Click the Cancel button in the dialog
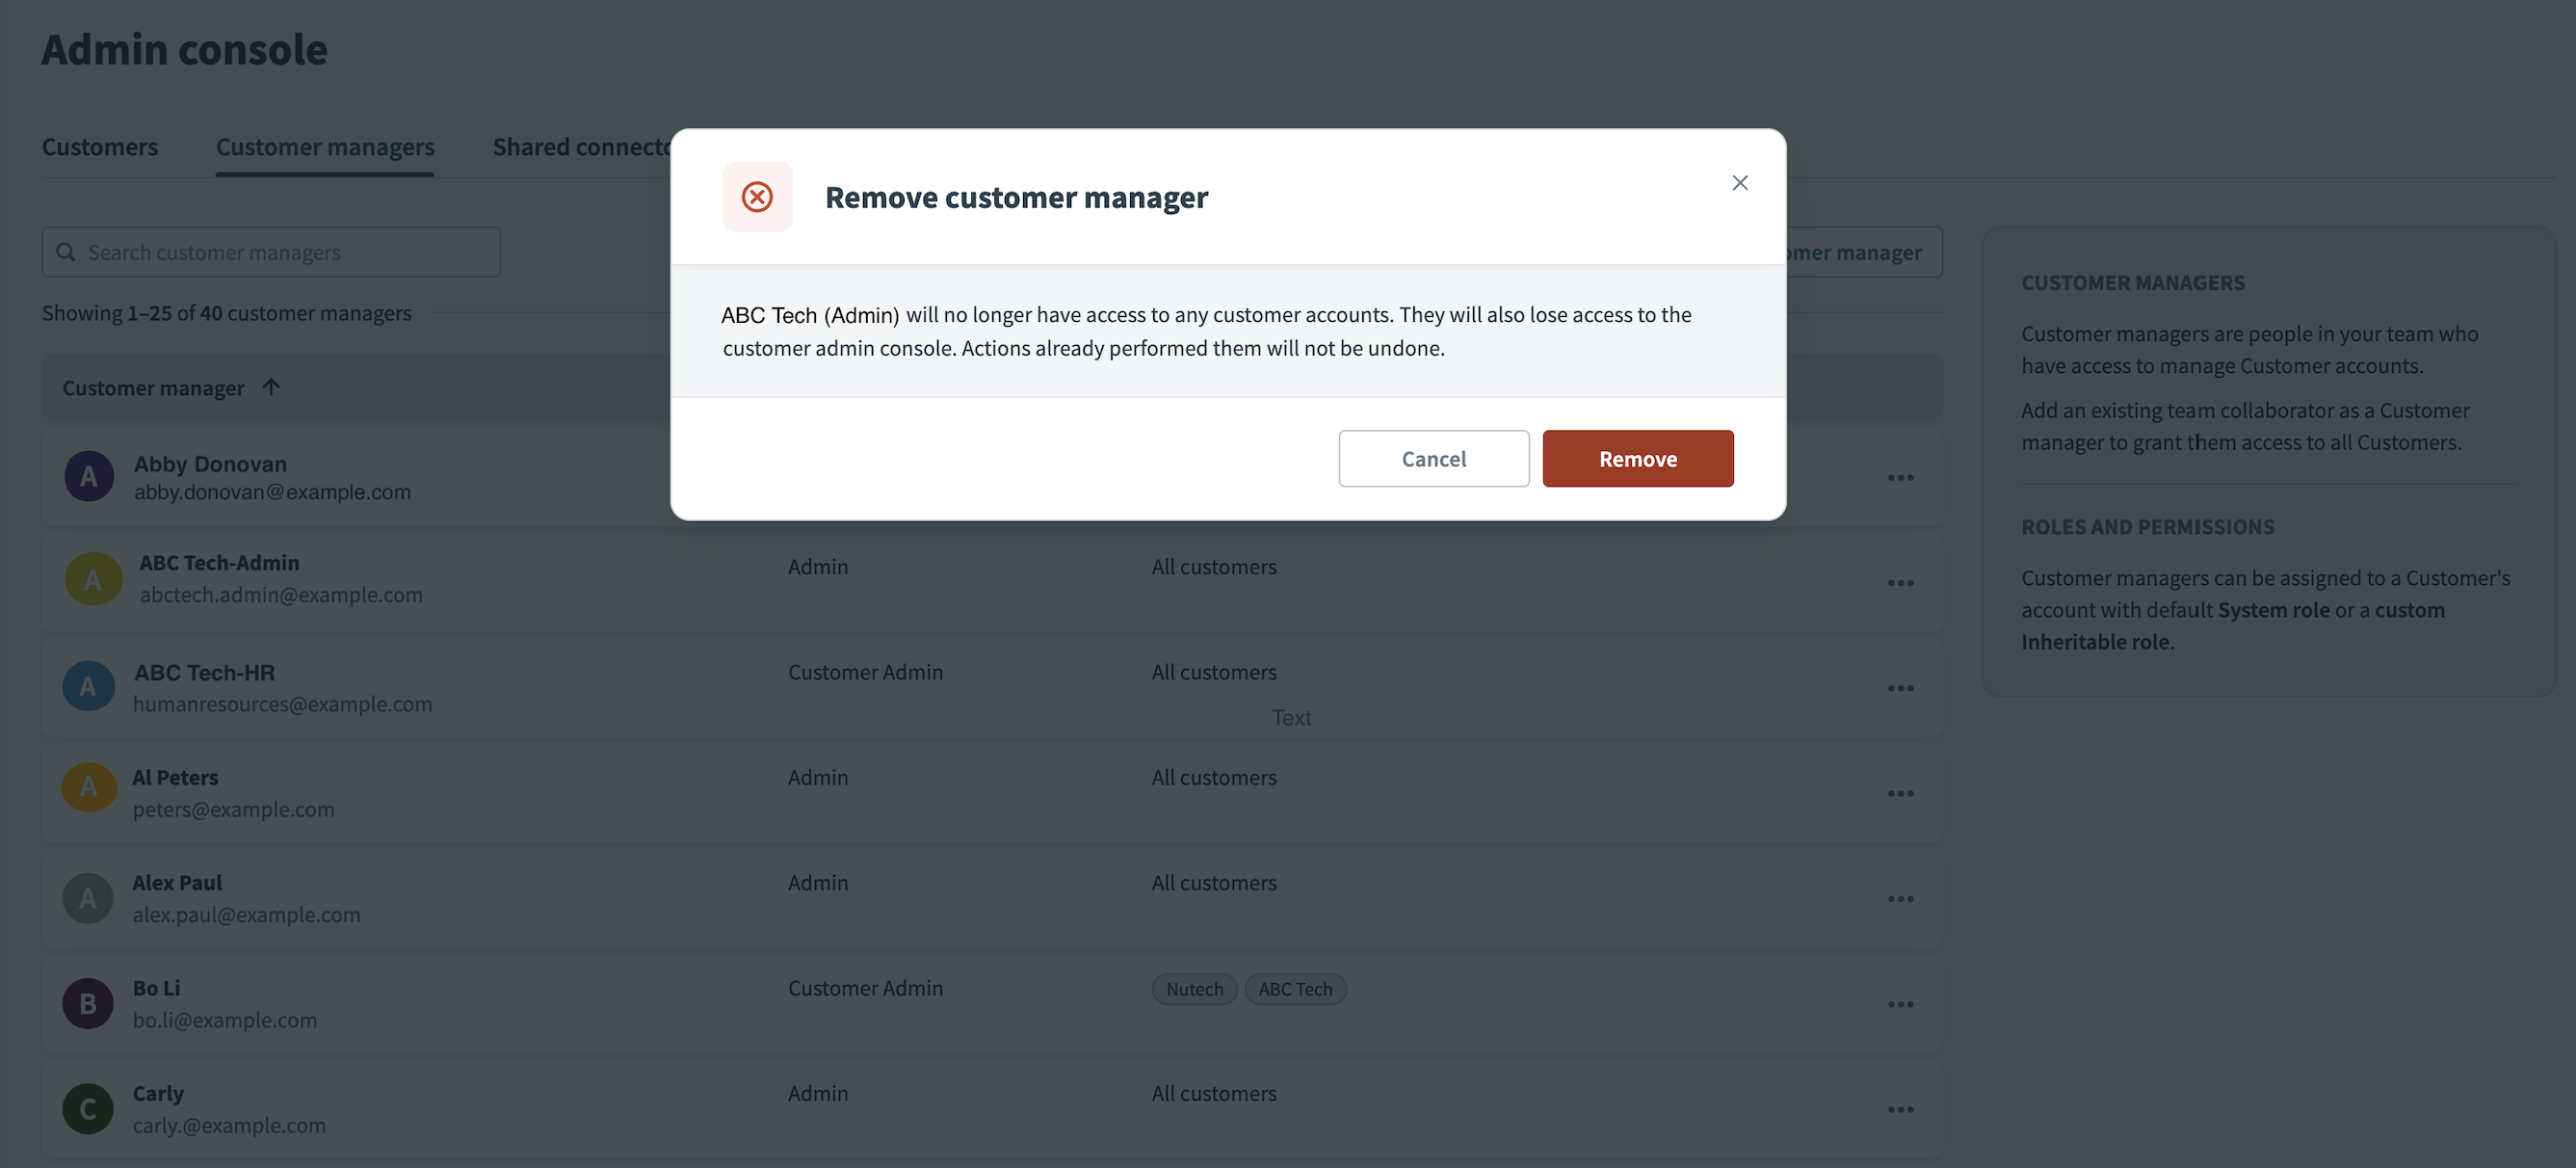Screen dimensions: 2576x1168 (x=1433, y=458)
